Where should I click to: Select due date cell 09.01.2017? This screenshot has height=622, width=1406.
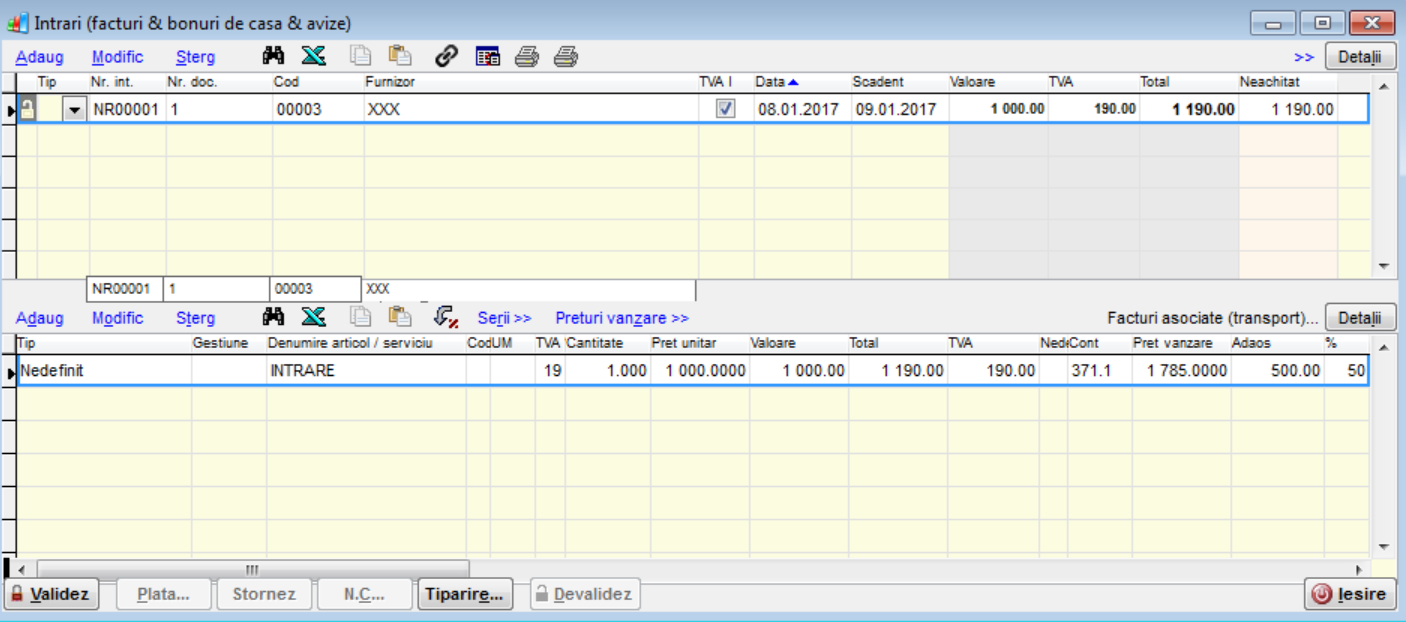898,109
